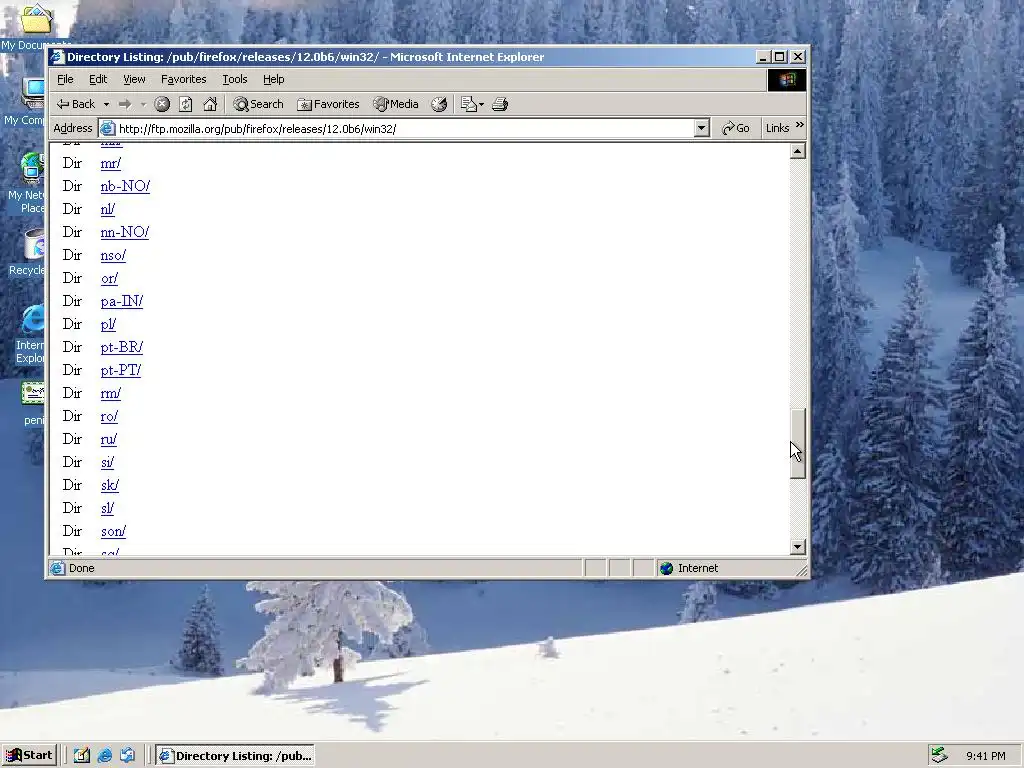Click the scrollbar down arrow
Image resolution: width=1024 pixels, height=768 pixels.
[x=797, y=547]
